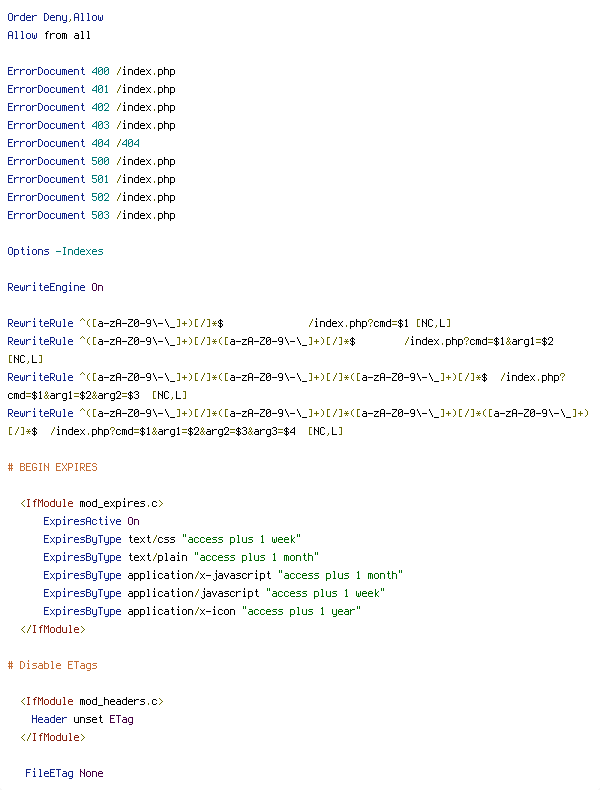Select the 'ErrorDocument 402 /index.php' line
The width and height of the screenshot is (600, 790).
pyautogui.click(x=91, y=107)
